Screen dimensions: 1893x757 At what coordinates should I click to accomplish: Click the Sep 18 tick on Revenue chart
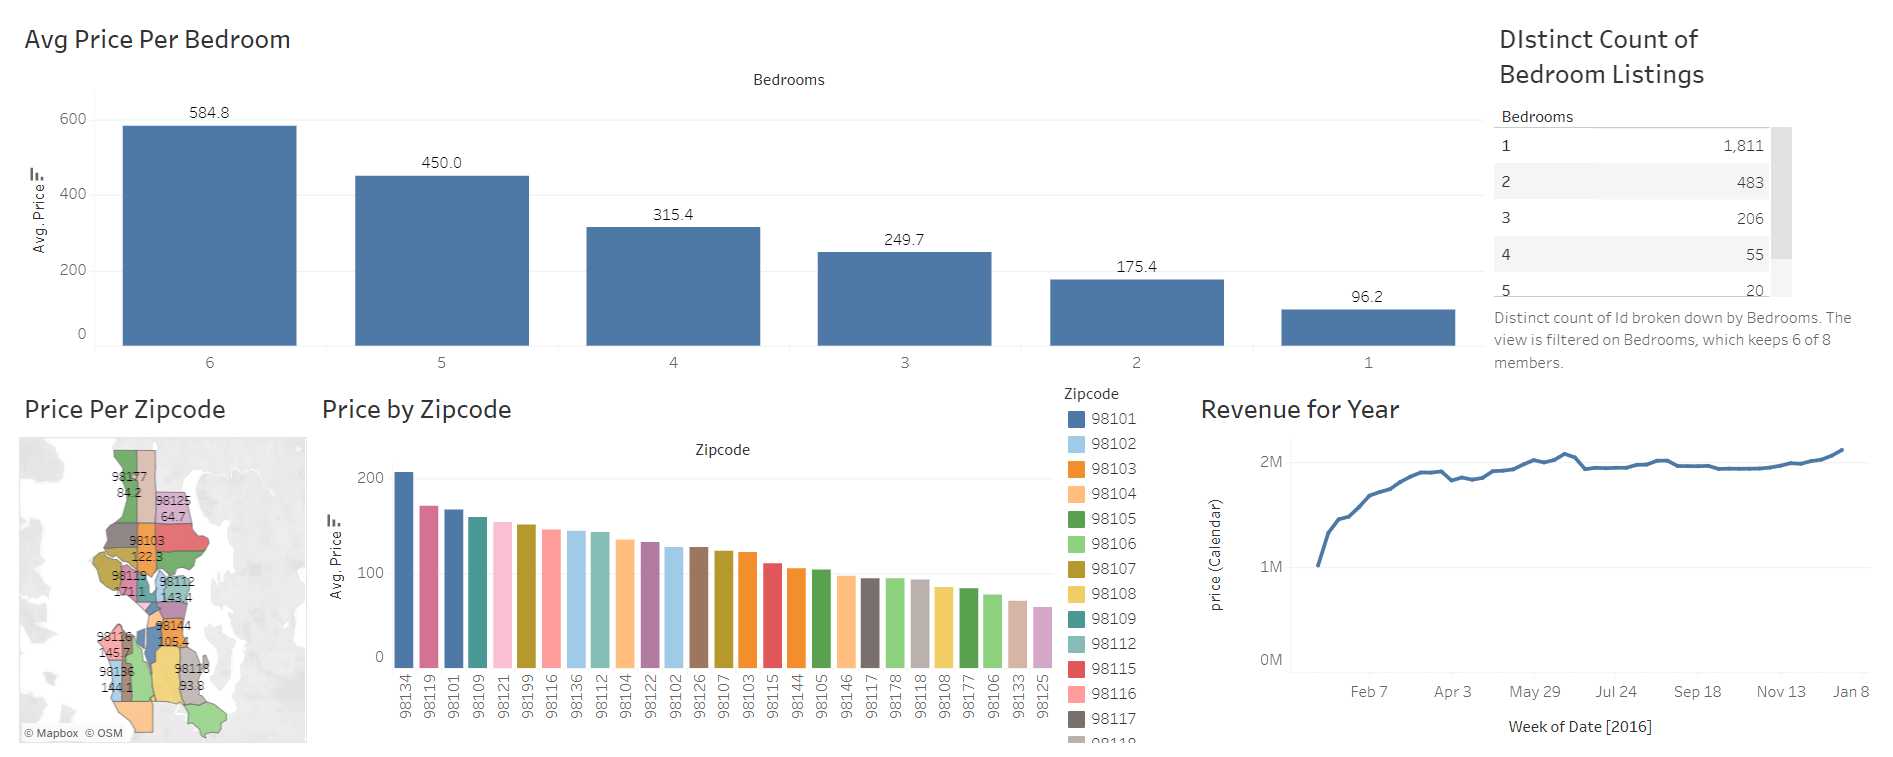click(1698, 692)
